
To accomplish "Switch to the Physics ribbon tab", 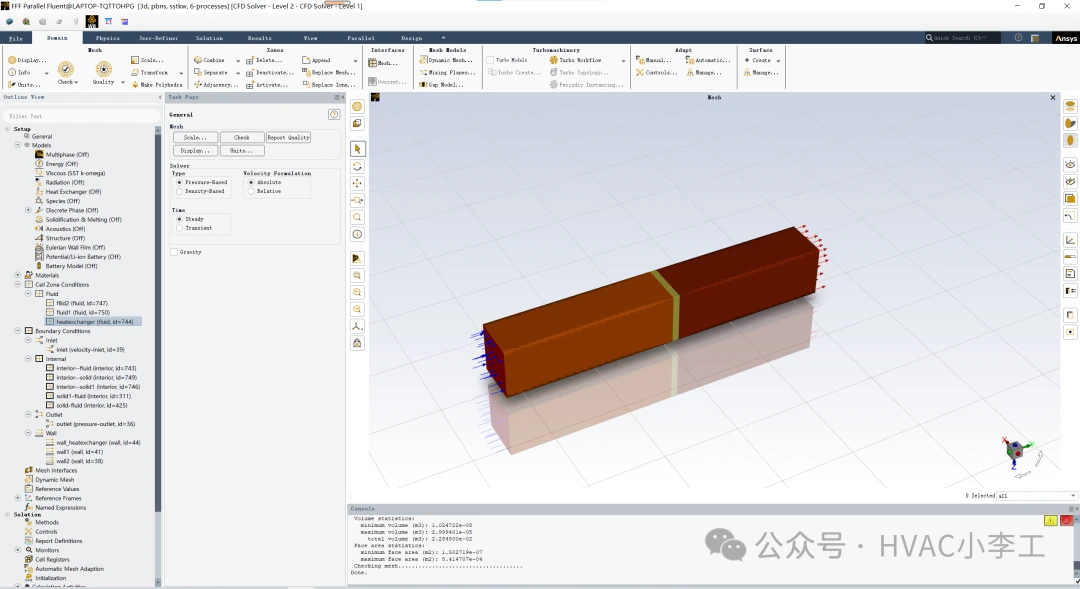I will 107,38.
